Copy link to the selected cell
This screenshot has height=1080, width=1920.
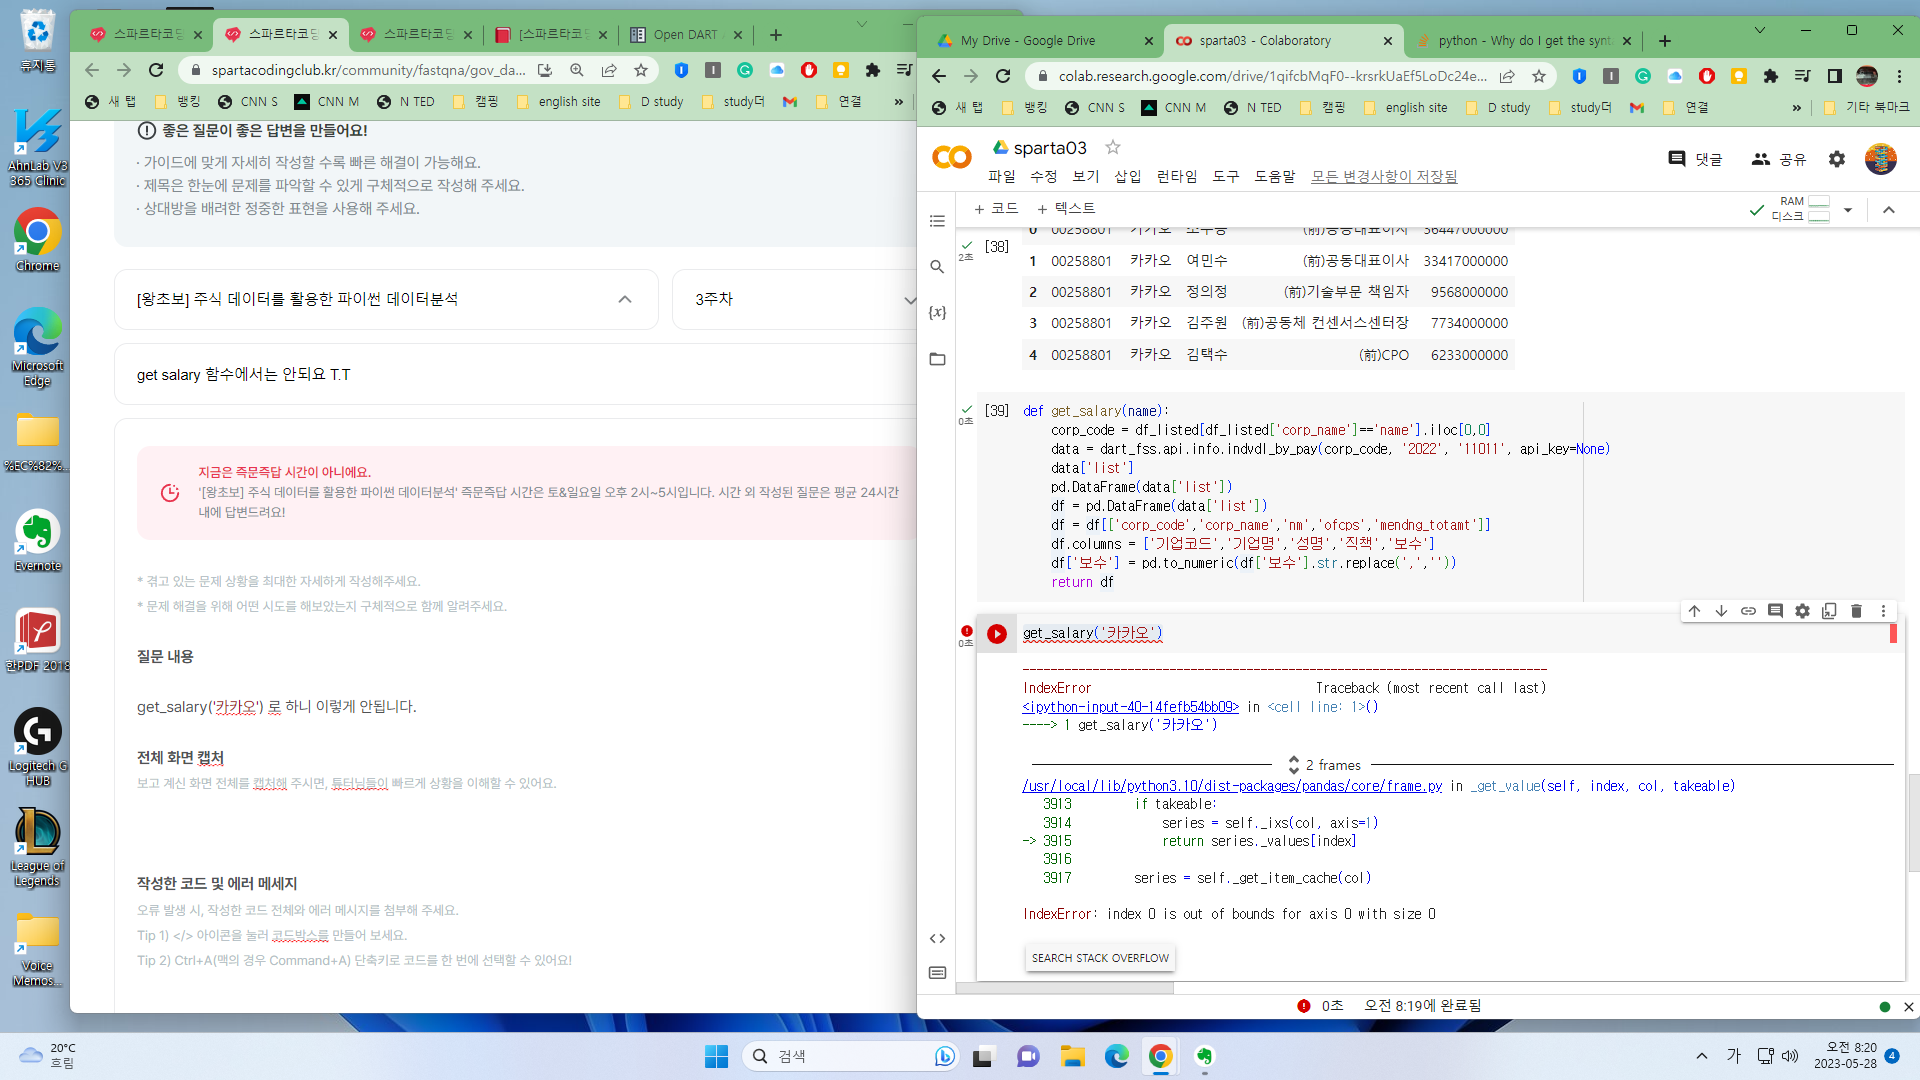[x=1748, y=611]
